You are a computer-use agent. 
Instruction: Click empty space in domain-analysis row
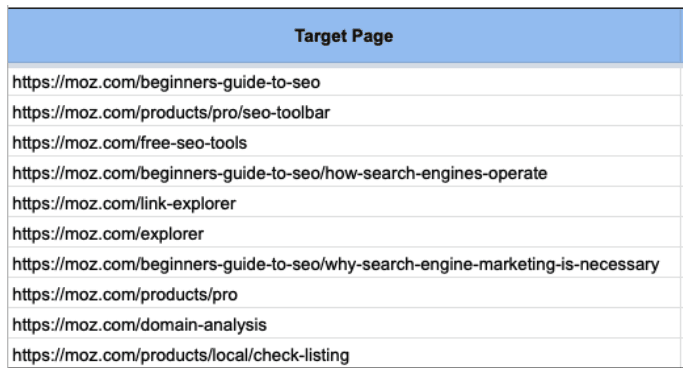coord(473,325)
